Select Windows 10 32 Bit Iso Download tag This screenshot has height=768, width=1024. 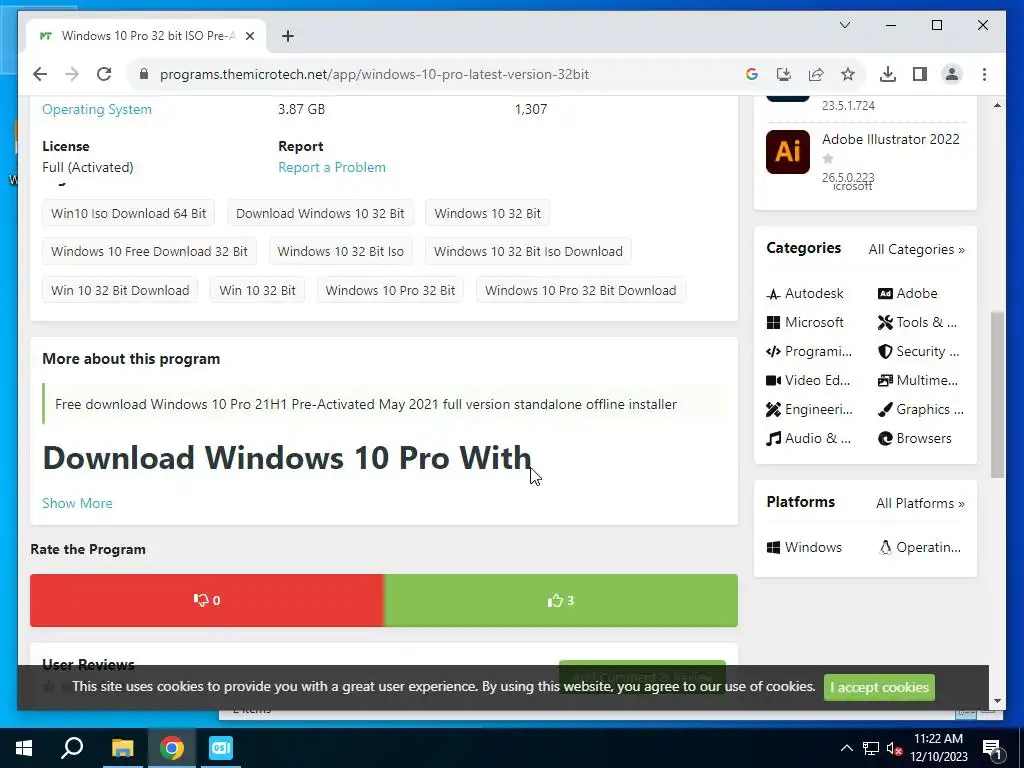click(528, 251)
